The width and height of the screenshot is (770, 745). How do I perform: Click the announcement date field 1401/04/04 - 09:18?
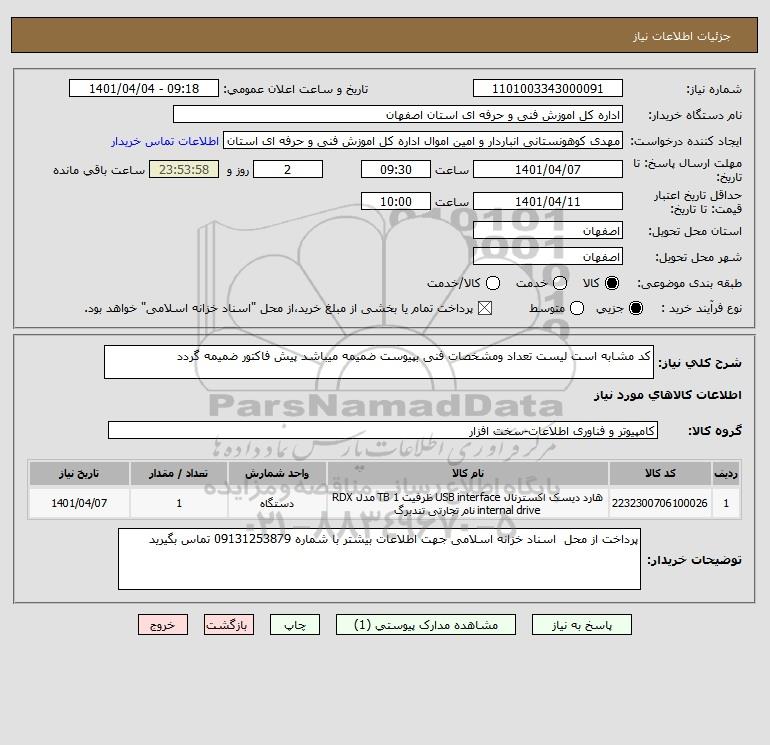tap(144, 88)
